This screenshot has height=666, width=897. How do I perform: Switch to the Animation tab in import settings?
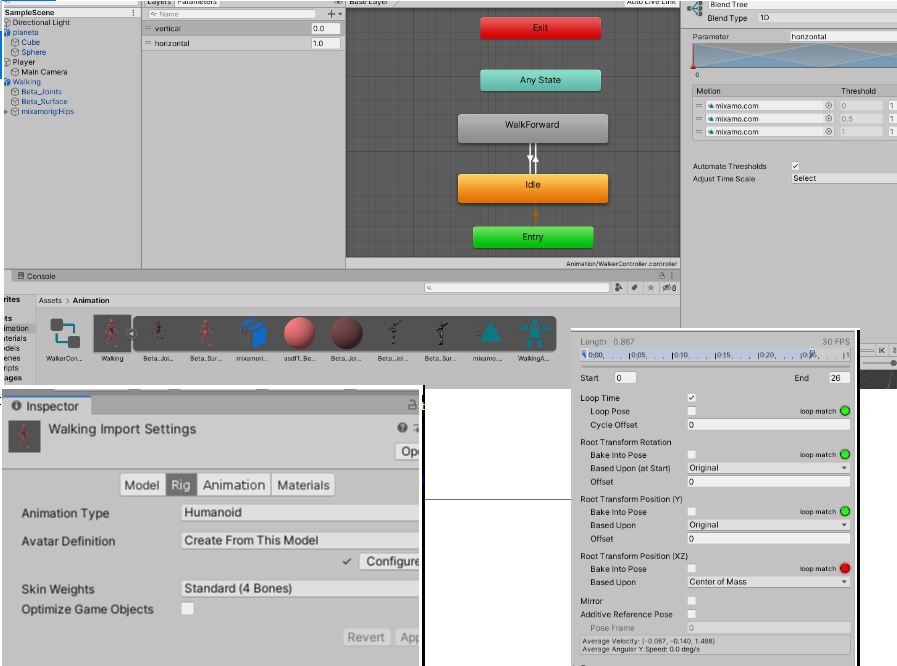click(233, 485)
